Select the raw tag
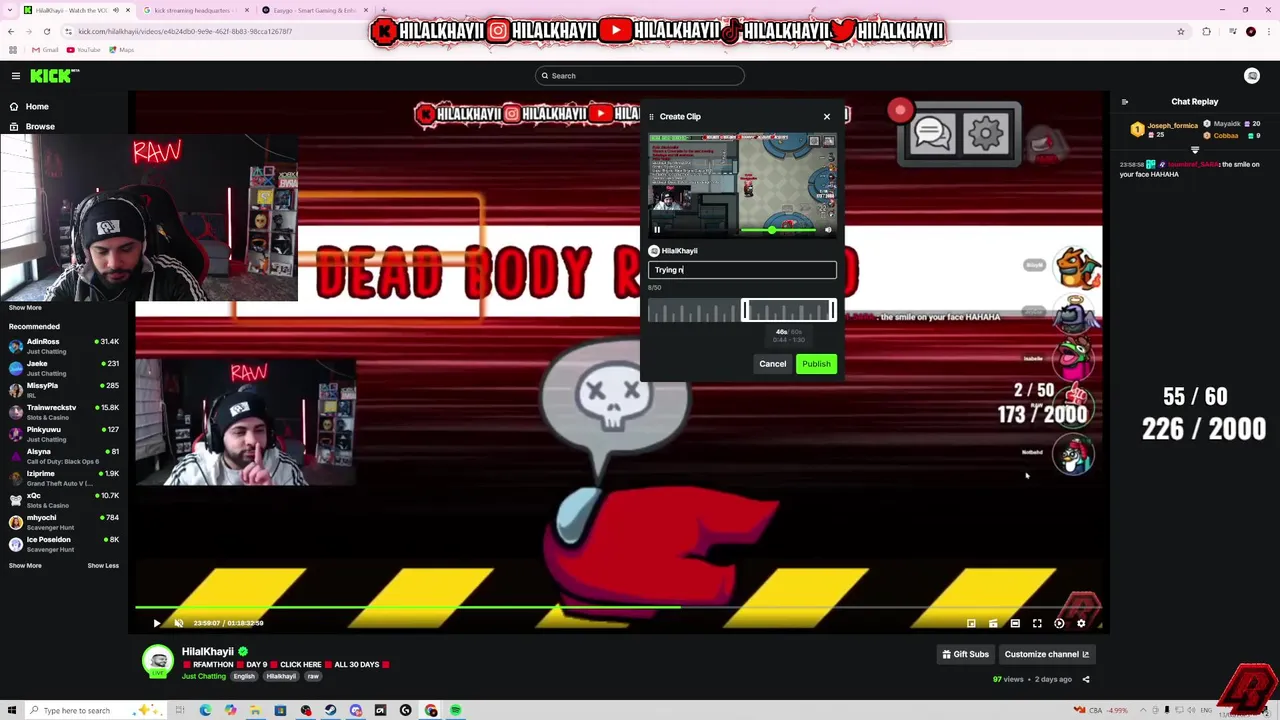 [x=313, y=676]
